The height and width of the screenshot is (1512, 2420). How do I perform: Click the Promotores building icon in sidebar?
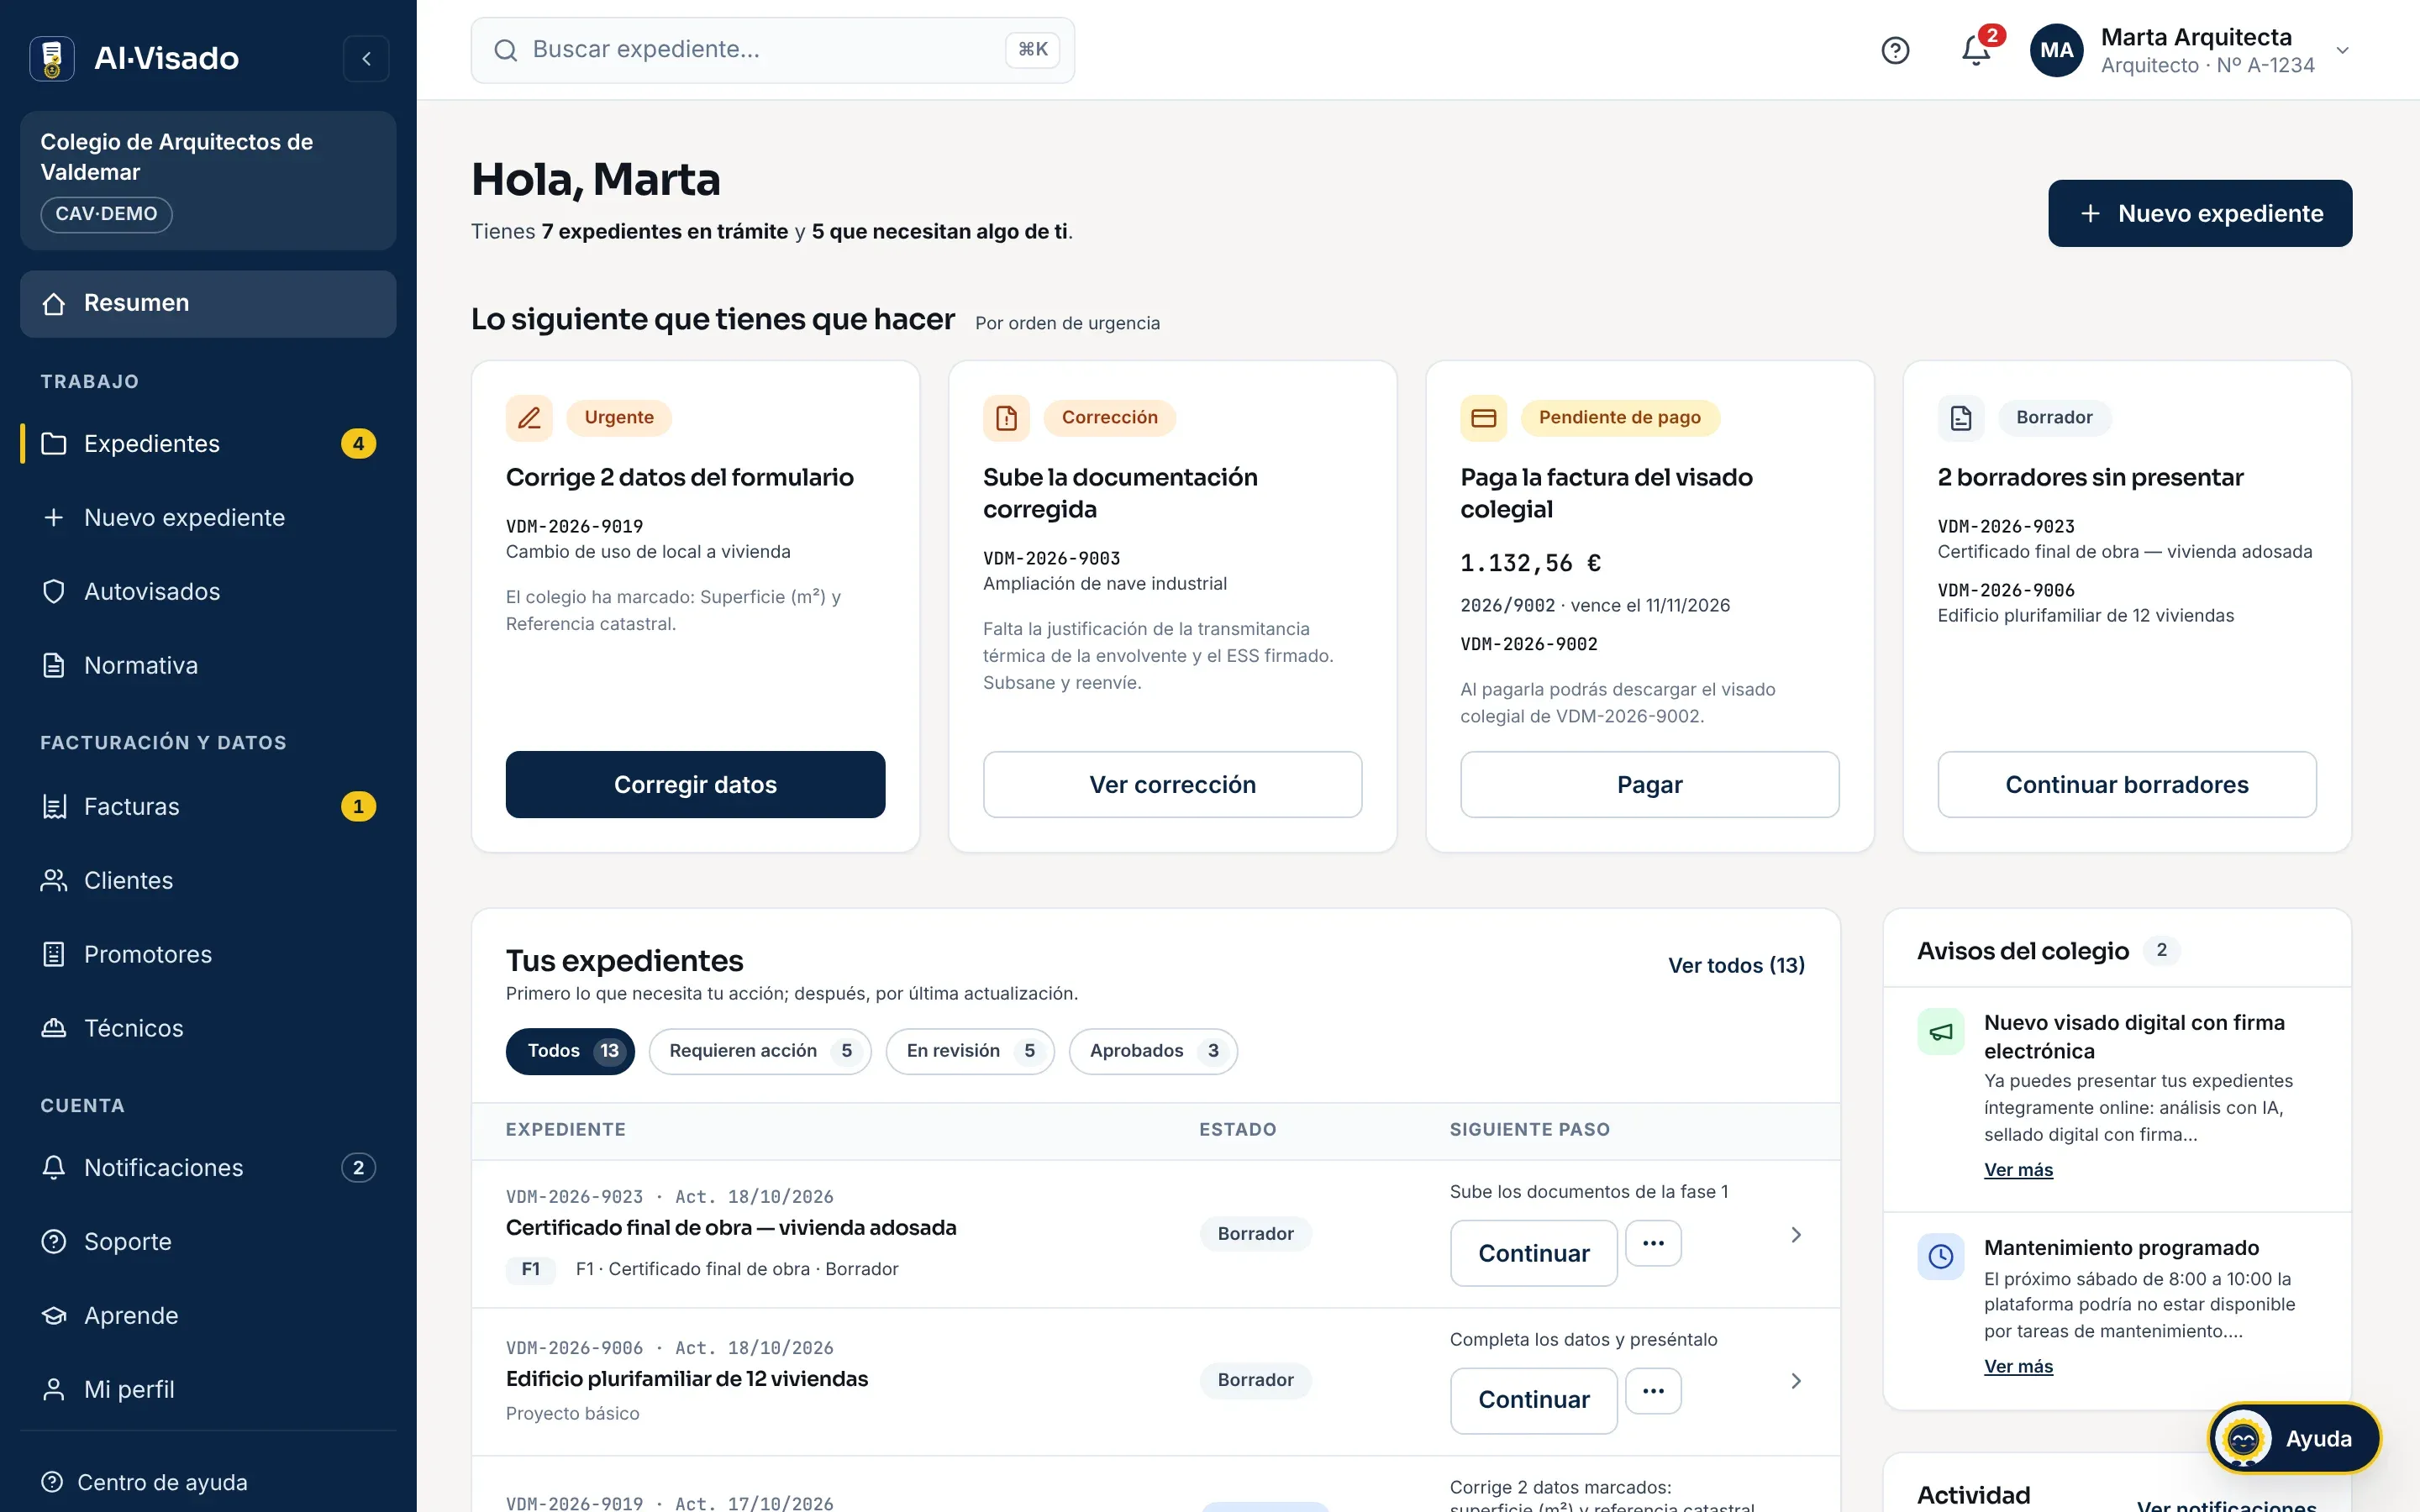click(54, 955)
